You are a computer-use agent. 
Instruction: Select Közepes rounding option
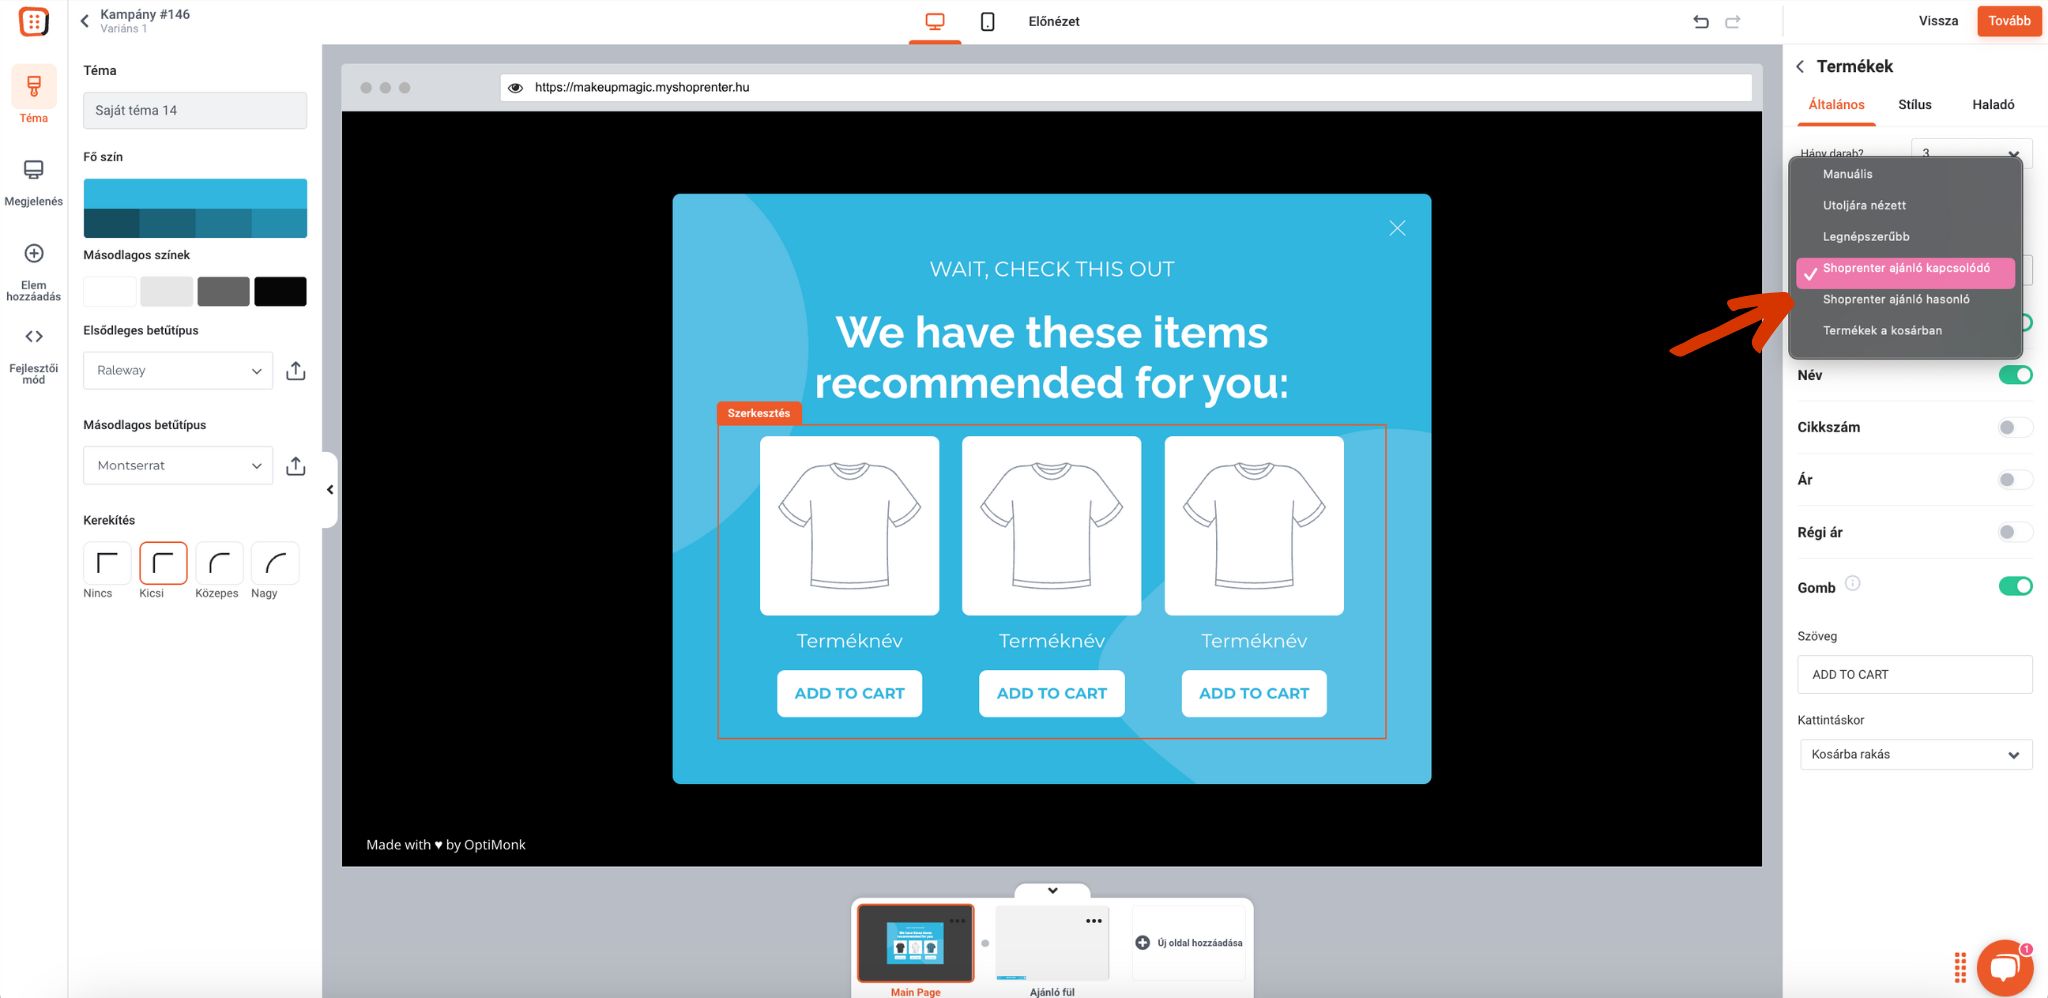(219, 563)
